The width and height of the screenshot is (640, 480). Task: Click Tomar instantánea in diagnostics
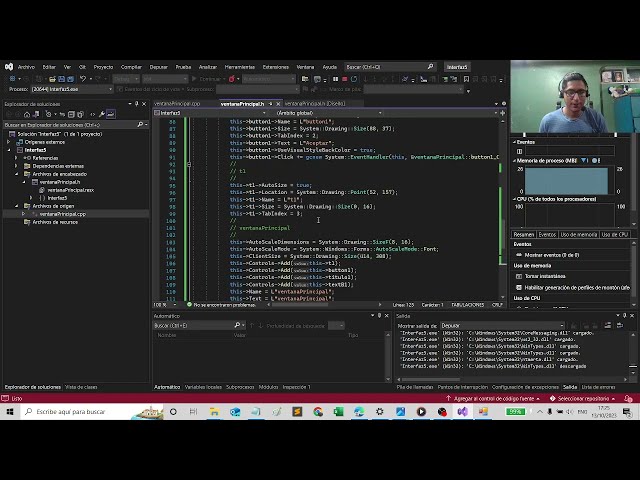coord(544,276)
